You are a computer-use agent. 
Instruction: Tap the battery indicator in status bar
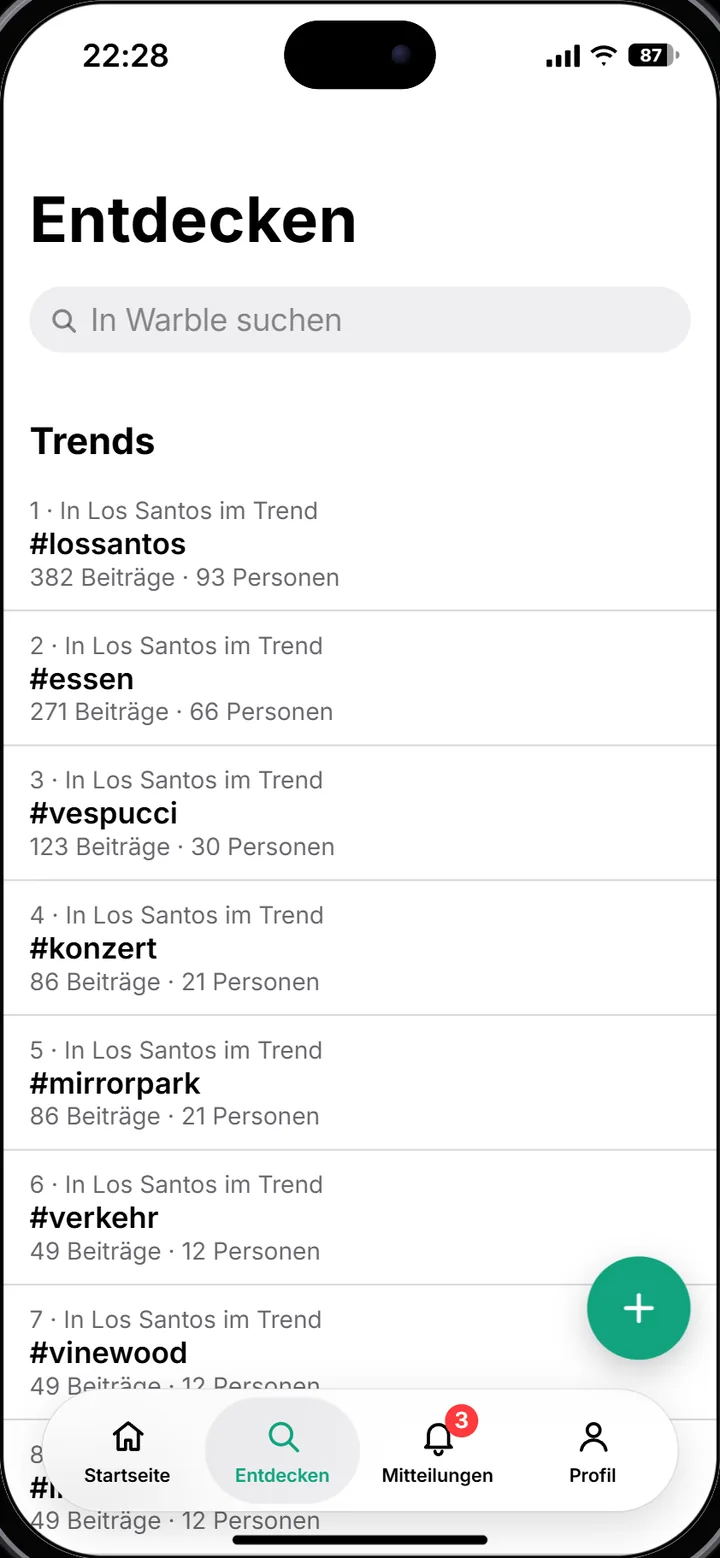tap(653, 56)
